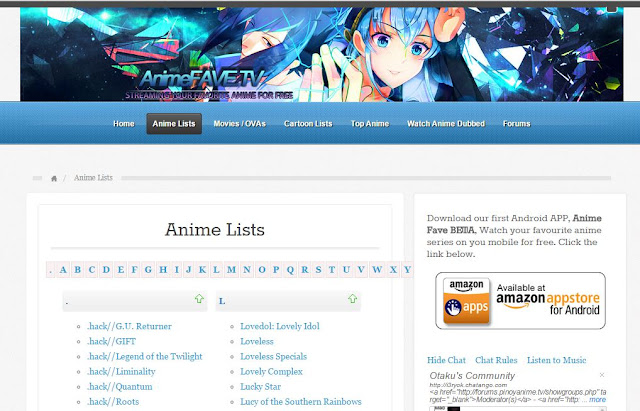Close the Otaku's Community chat box
This screenshot has height=411, width=640.
tap(602, 375)
